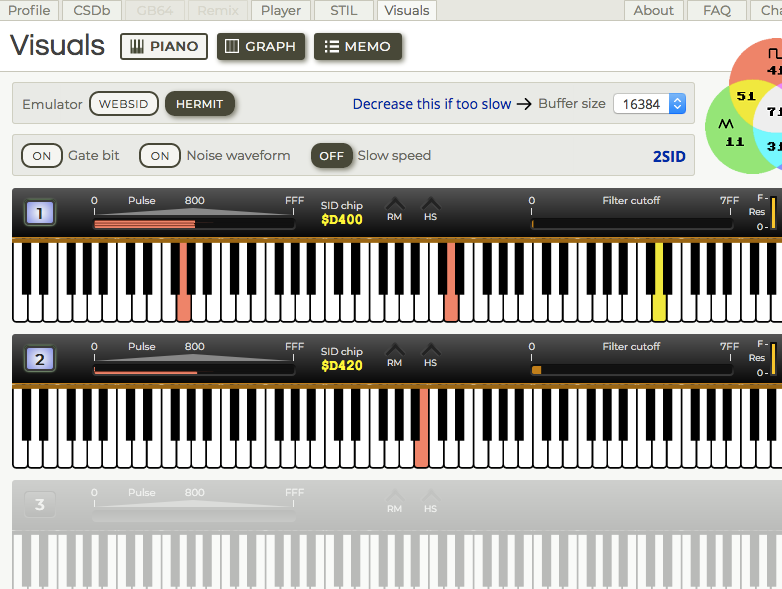The width and height of the screenshot is (782, 589).
Task: Click the list icon in MEMO button
Action: (332, 46)
